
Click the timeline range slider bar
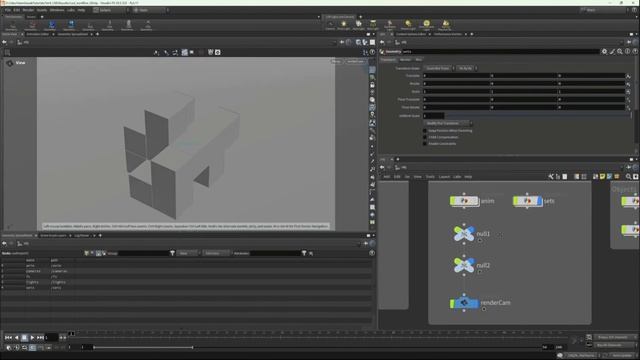[x=143, y=347]
